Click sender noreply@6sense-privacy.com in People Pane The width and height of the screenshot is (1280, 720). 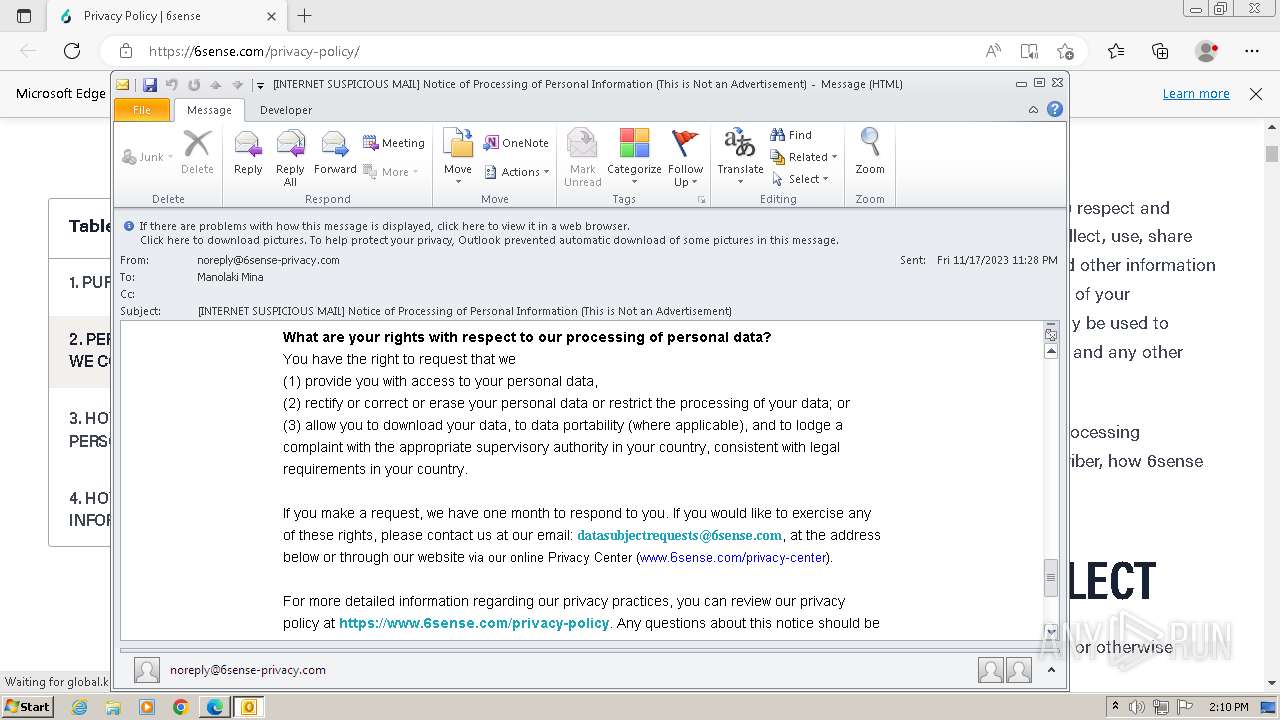pyautogui.click(x=248, y=670)
